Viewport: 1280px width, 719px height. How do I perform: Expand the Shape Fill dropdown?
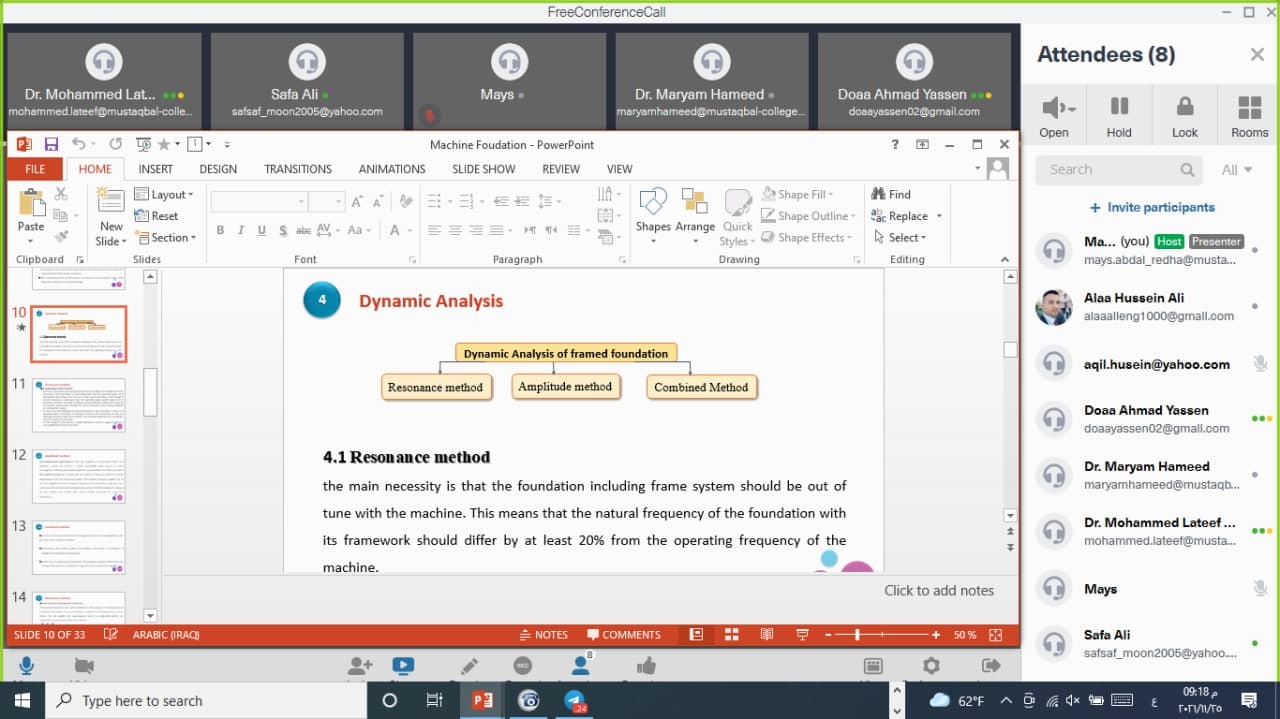[801, 194]
